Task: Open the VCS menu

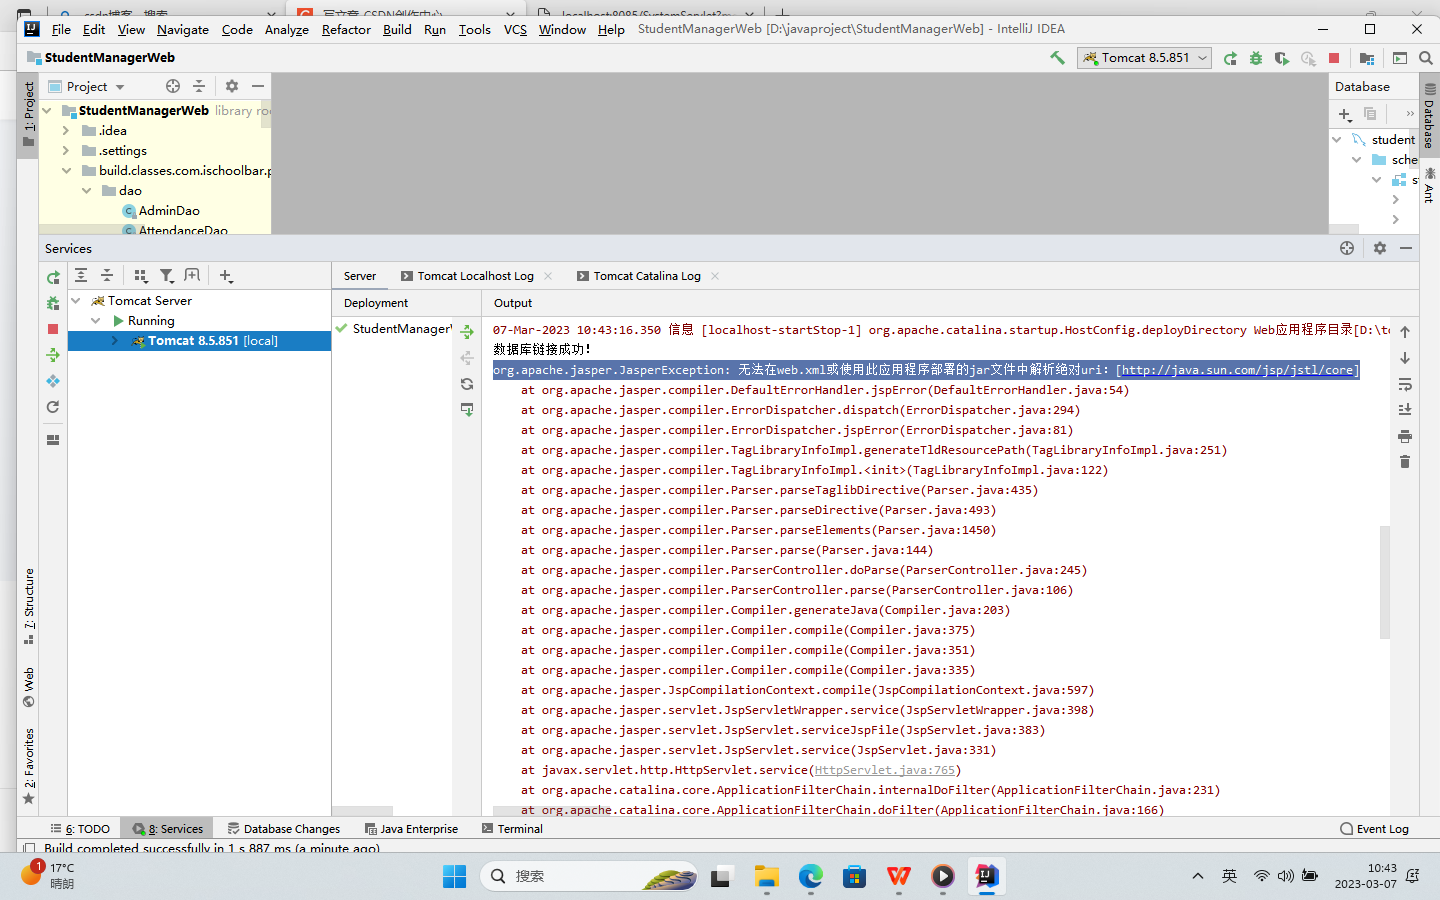Action: (x=515, y=29)
